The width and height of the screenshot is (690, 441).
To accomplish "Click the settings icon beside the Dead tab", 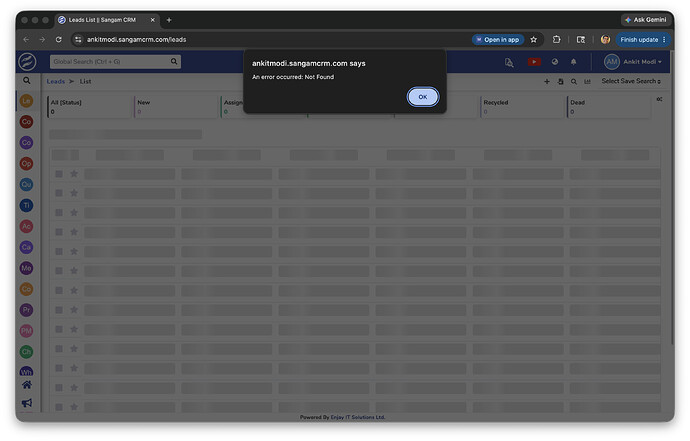I will [659, 99].
